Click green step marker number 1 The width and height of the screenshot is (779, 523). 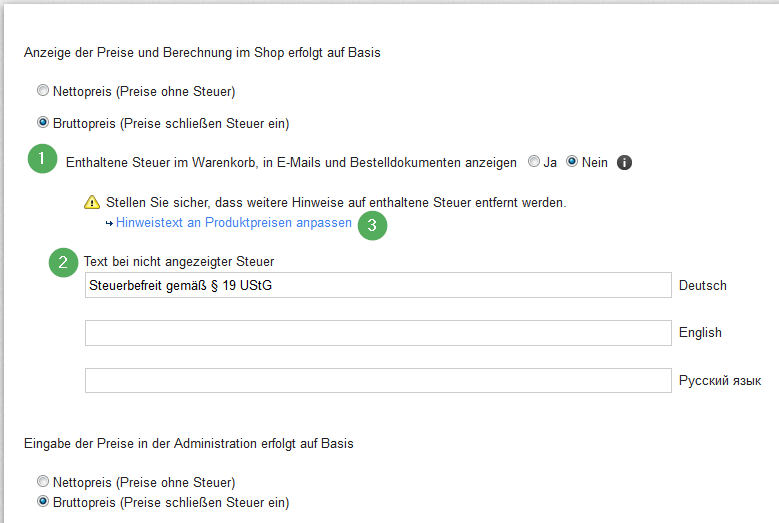pos(42,158)
